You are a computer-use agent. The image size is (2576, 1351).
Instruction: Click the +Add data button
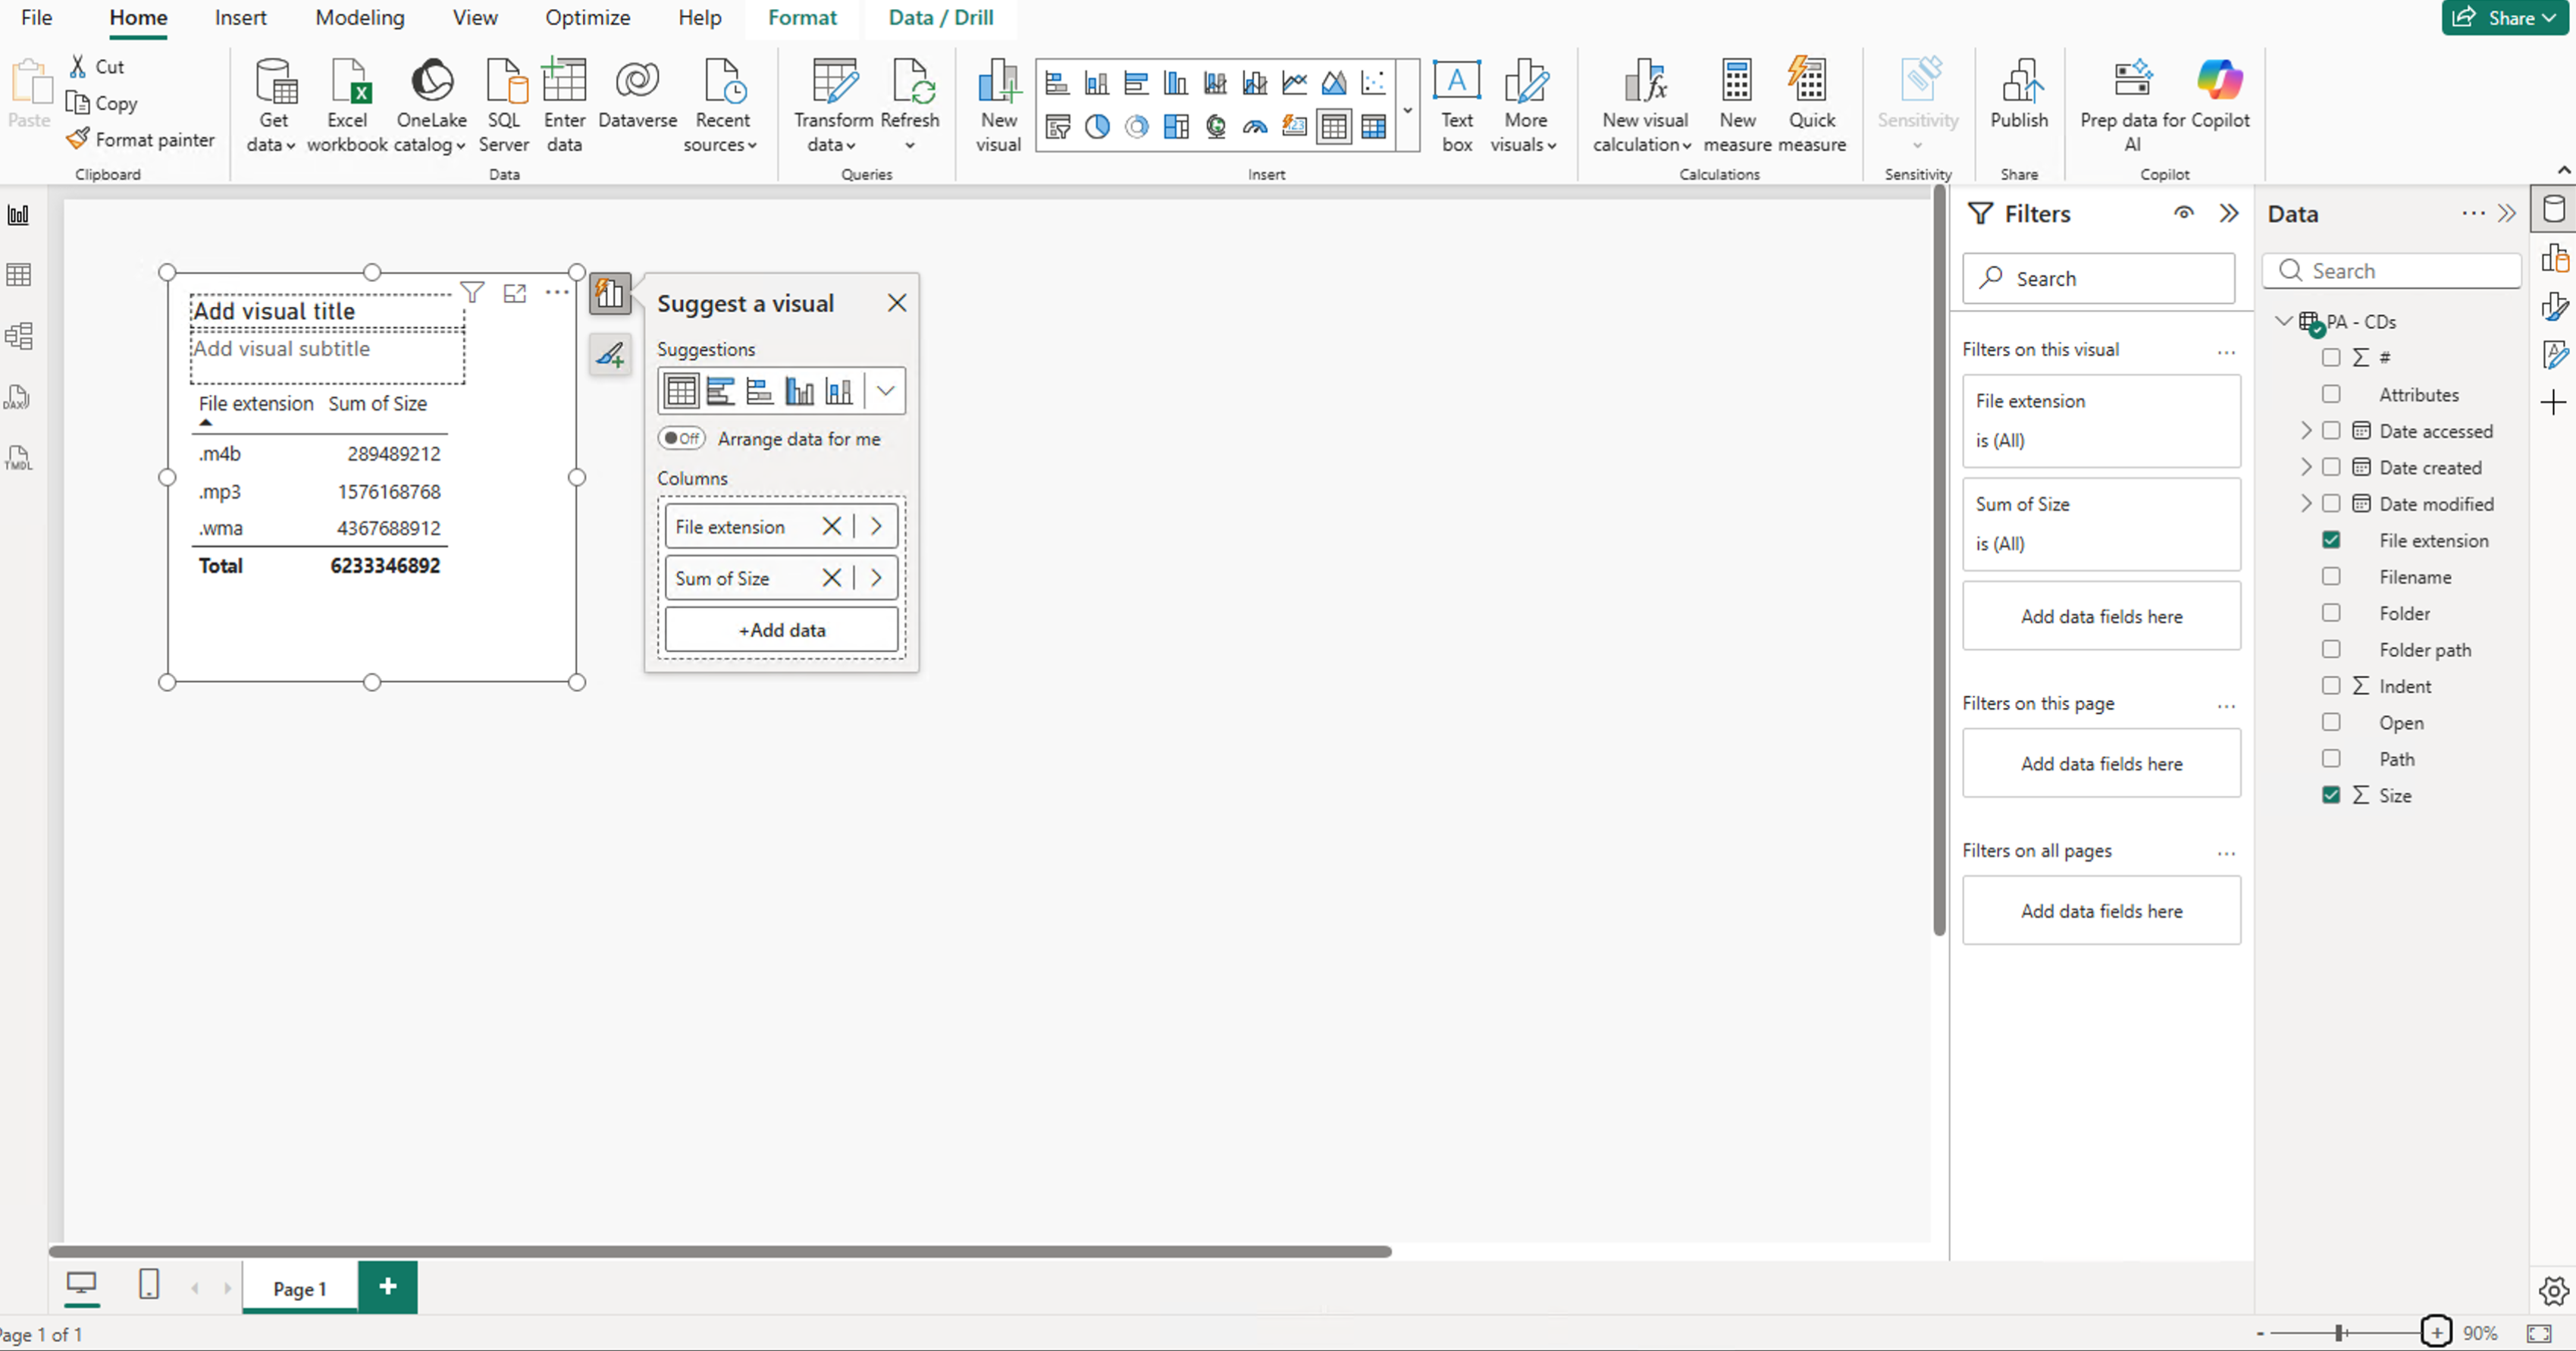point(782,630)
